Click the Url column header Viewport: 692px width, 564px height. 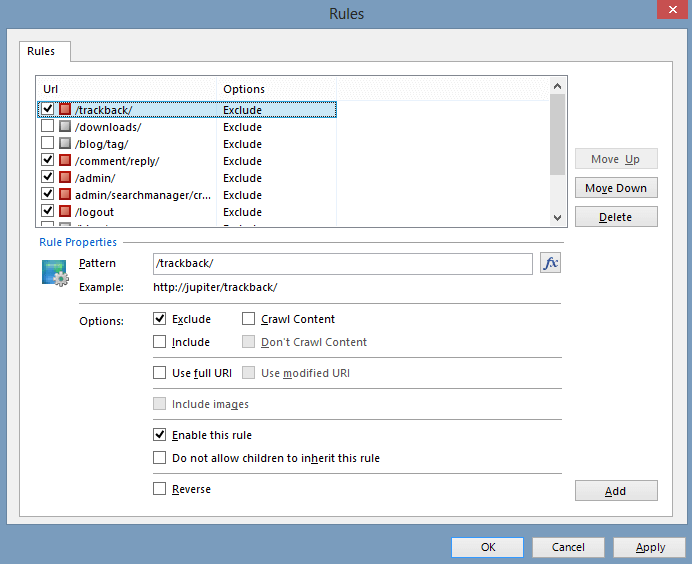[x=127, y=89]
